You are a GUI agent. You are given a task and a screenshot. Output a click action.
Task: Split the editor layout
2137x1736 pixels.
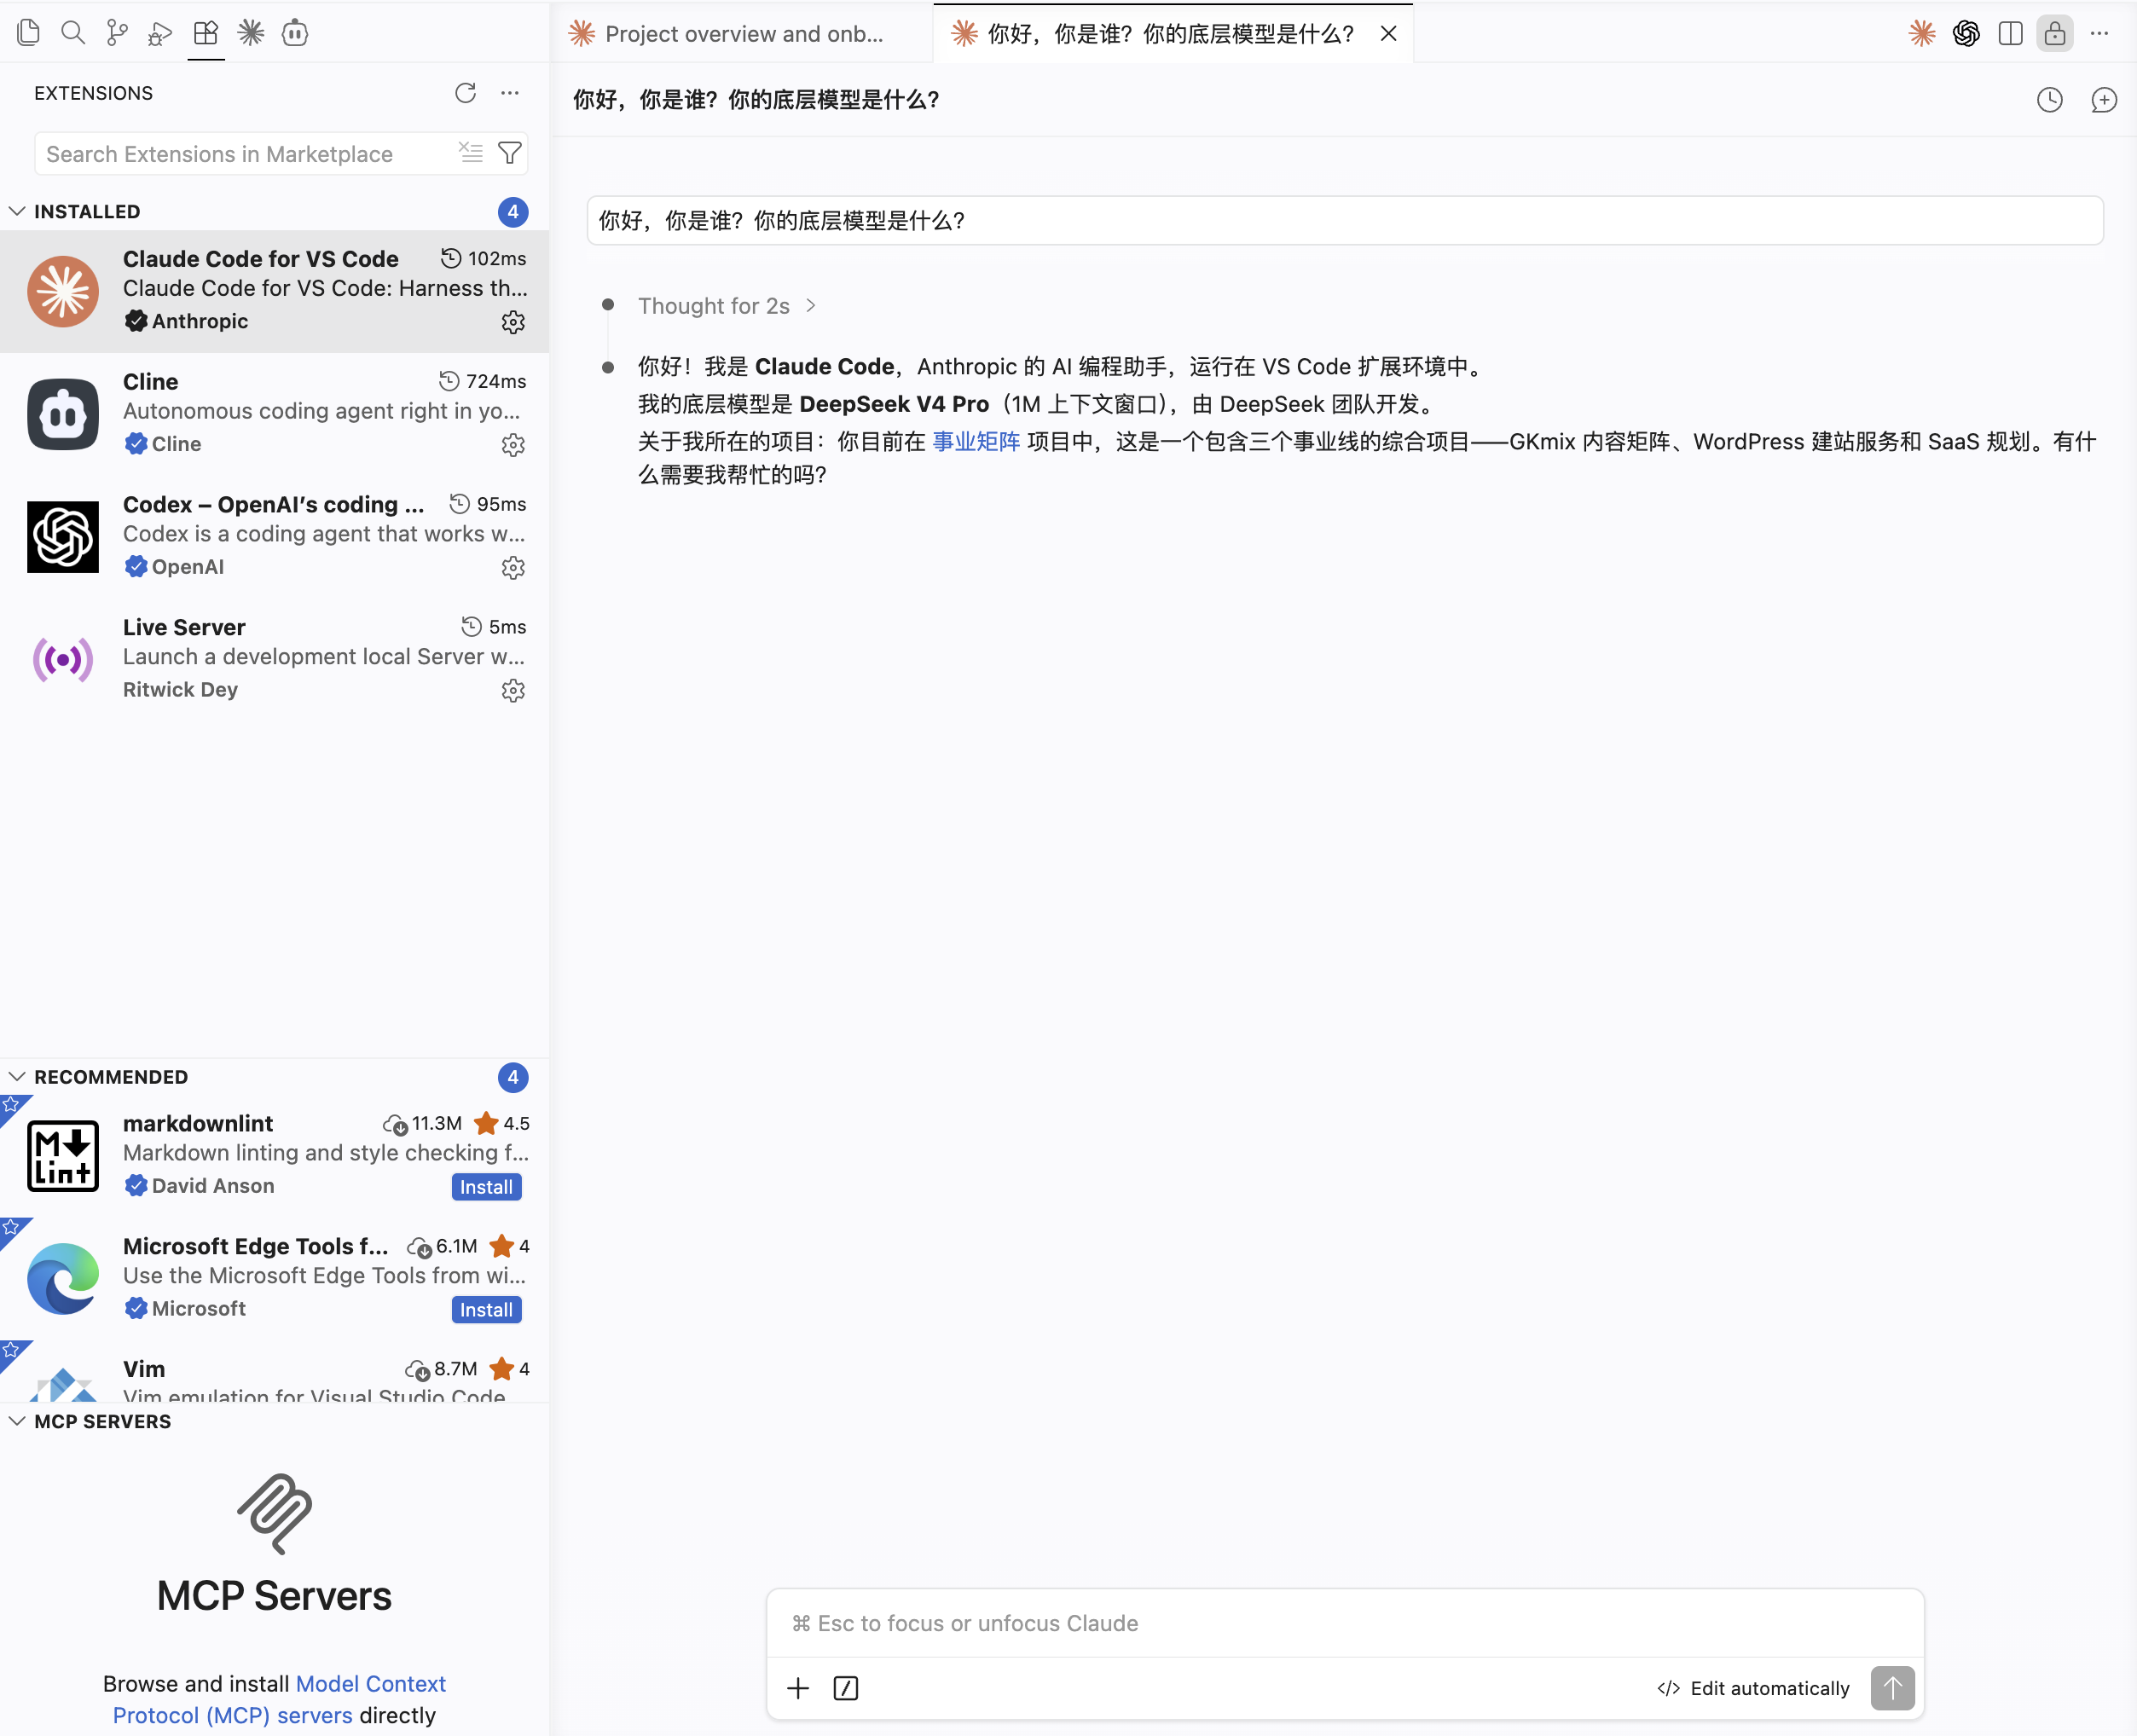(x=2010, y=33)
